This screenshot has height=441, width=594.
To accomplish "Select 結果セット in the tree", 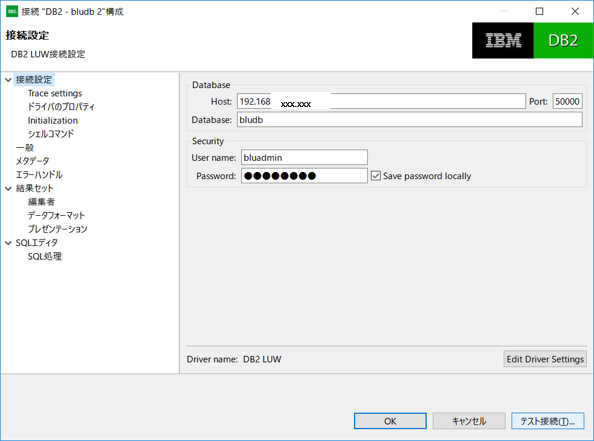I will [x=34, y=188].
